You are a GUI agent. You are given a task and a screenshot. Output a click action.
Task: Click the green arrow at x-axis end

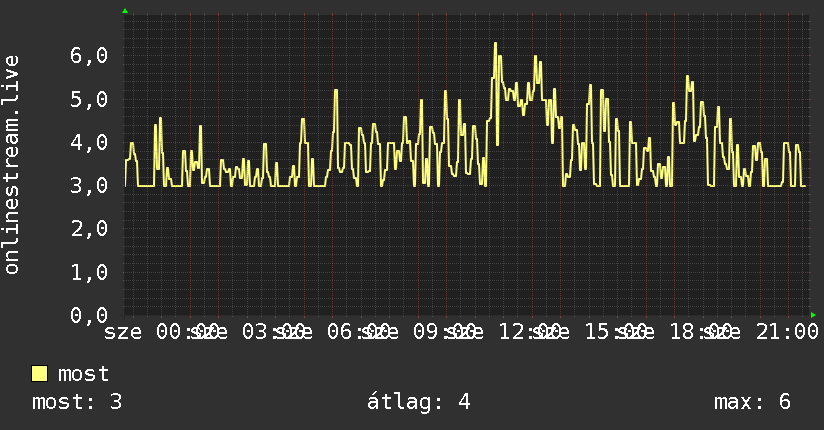click(x=813, y=315)
